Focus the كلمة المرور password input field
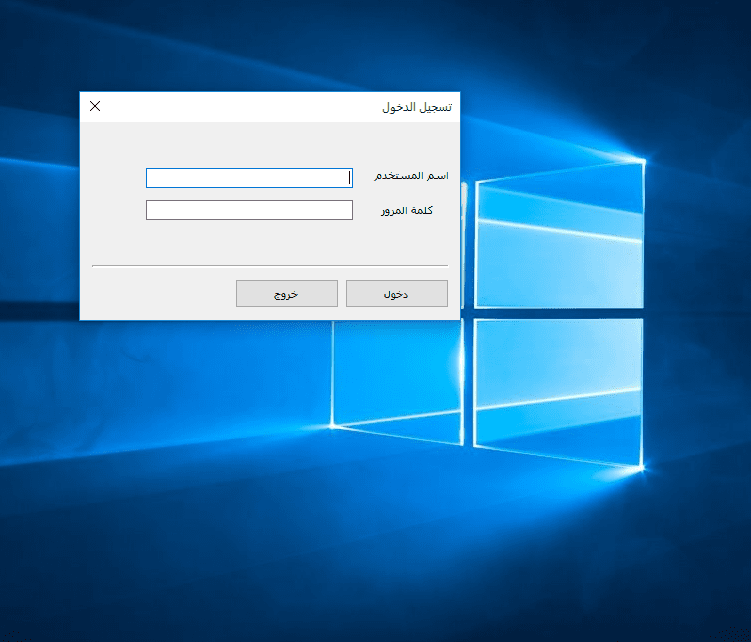 click(249, 210)
